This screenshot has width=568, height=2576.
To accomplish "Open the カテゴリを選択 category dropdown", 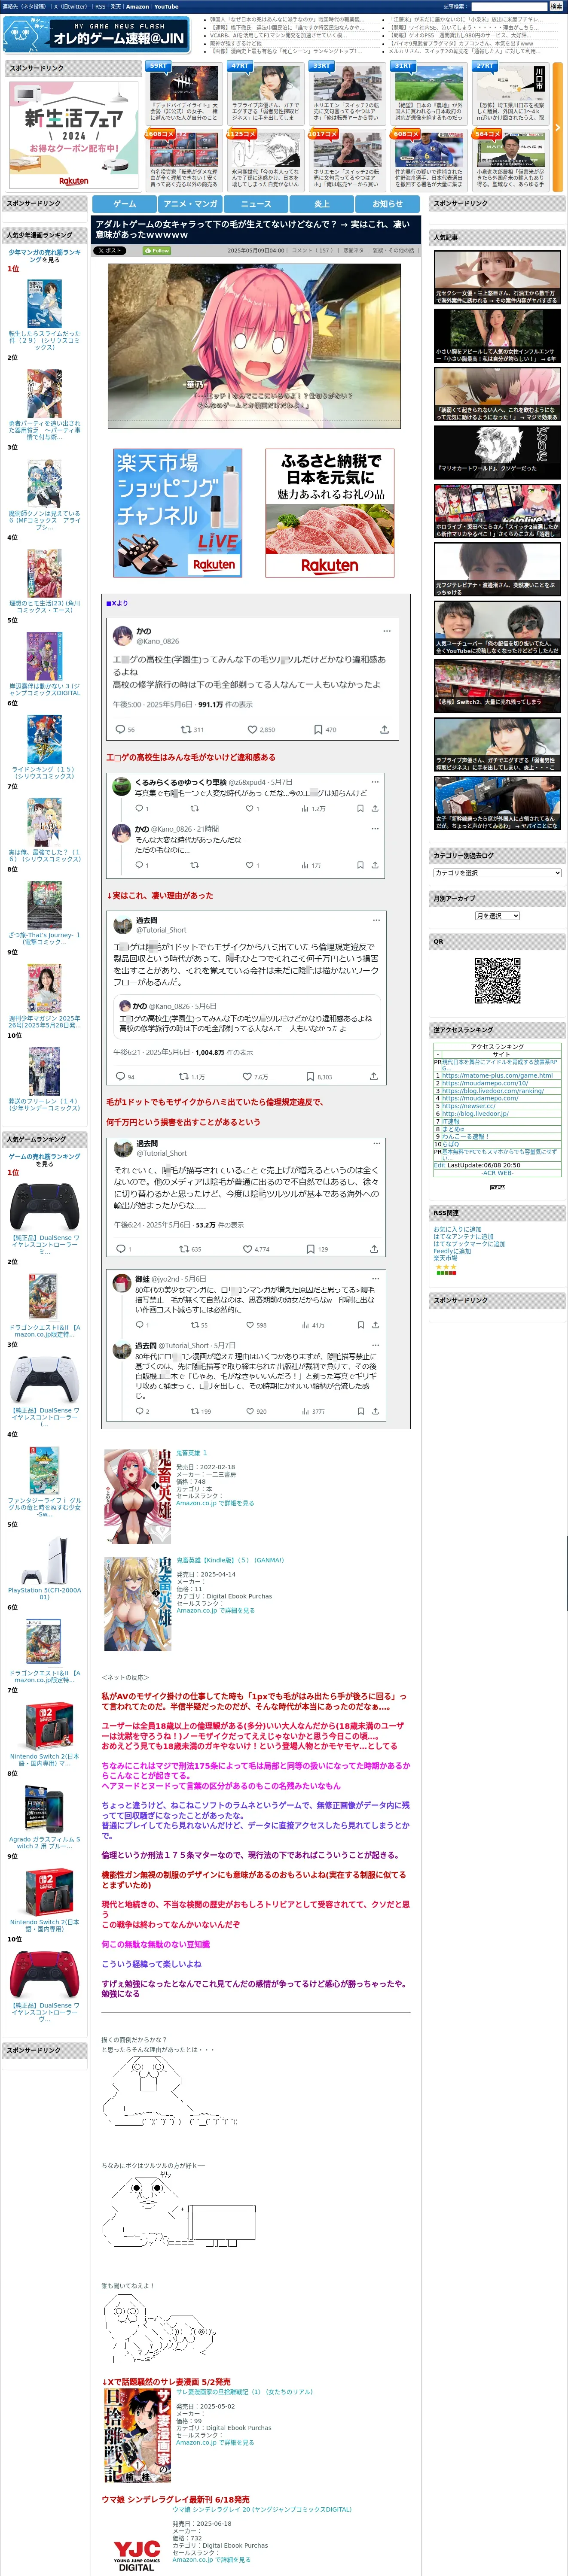I will click(497, 873).
